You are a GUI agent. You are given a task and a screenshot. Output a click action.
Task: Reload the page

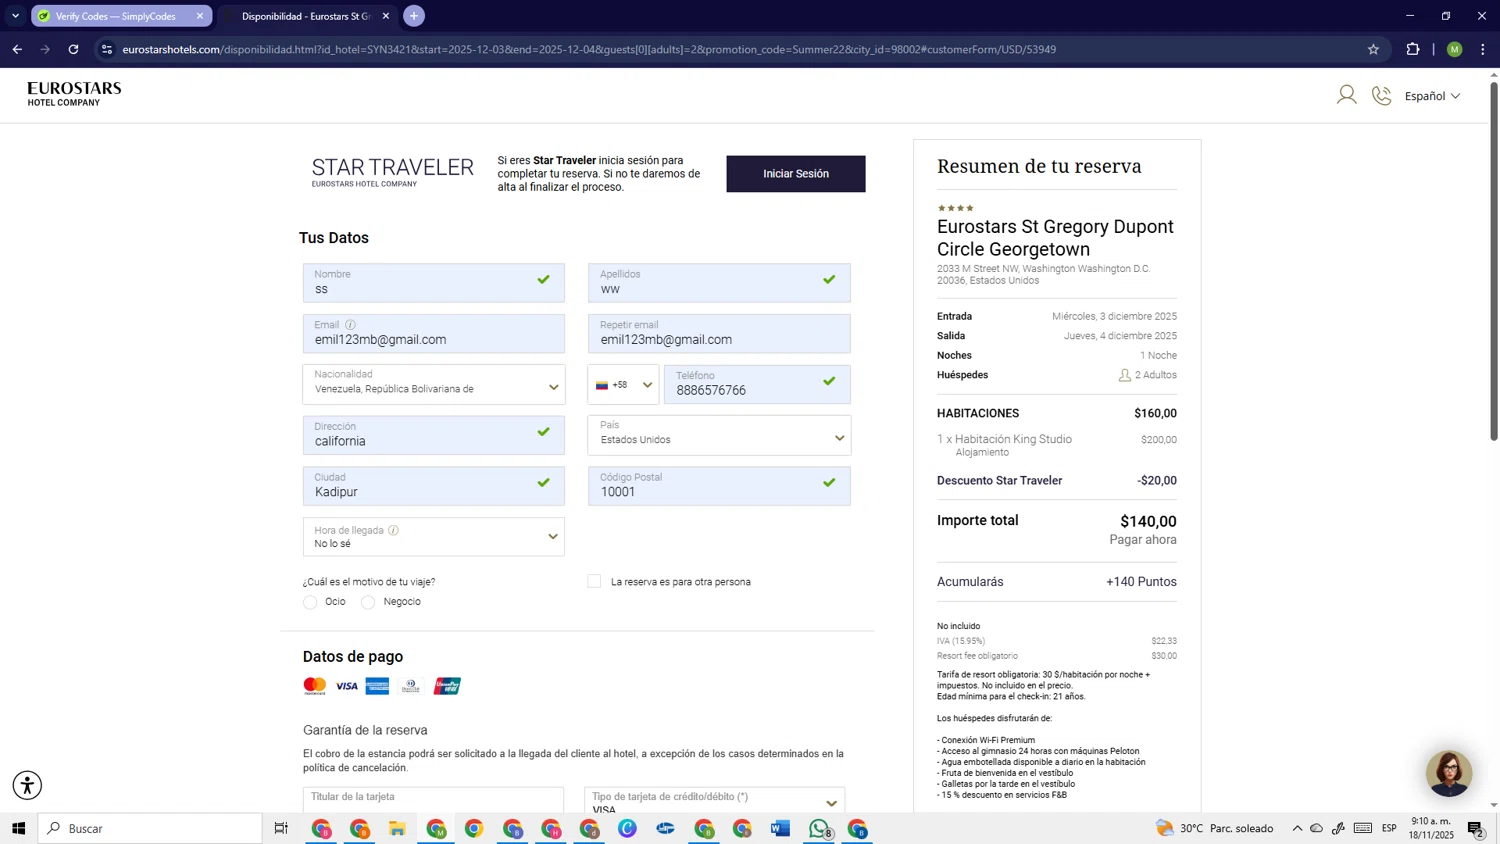(73, 49)
